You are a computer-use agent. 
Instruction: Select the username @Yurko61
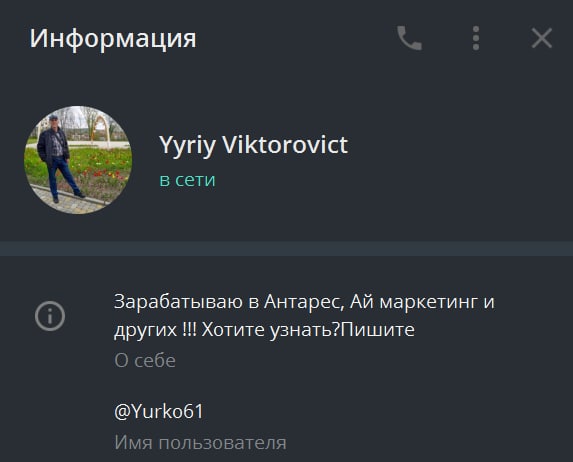(159, 412)
